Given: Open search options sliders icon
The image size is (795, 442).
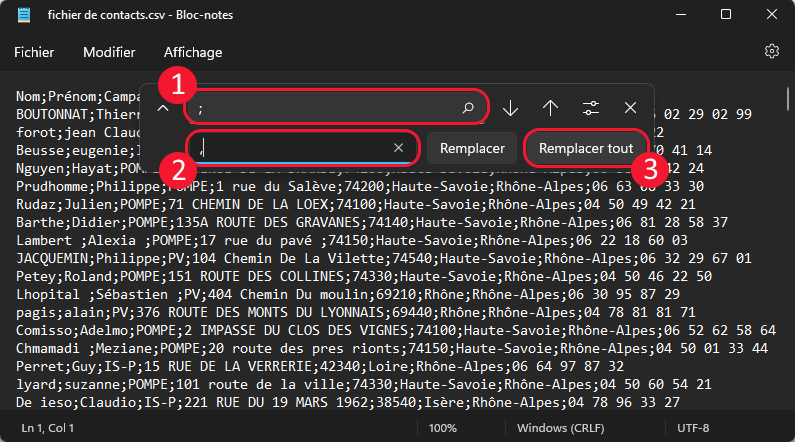Looking at the screenshot, I should click(x=591, y=108).
